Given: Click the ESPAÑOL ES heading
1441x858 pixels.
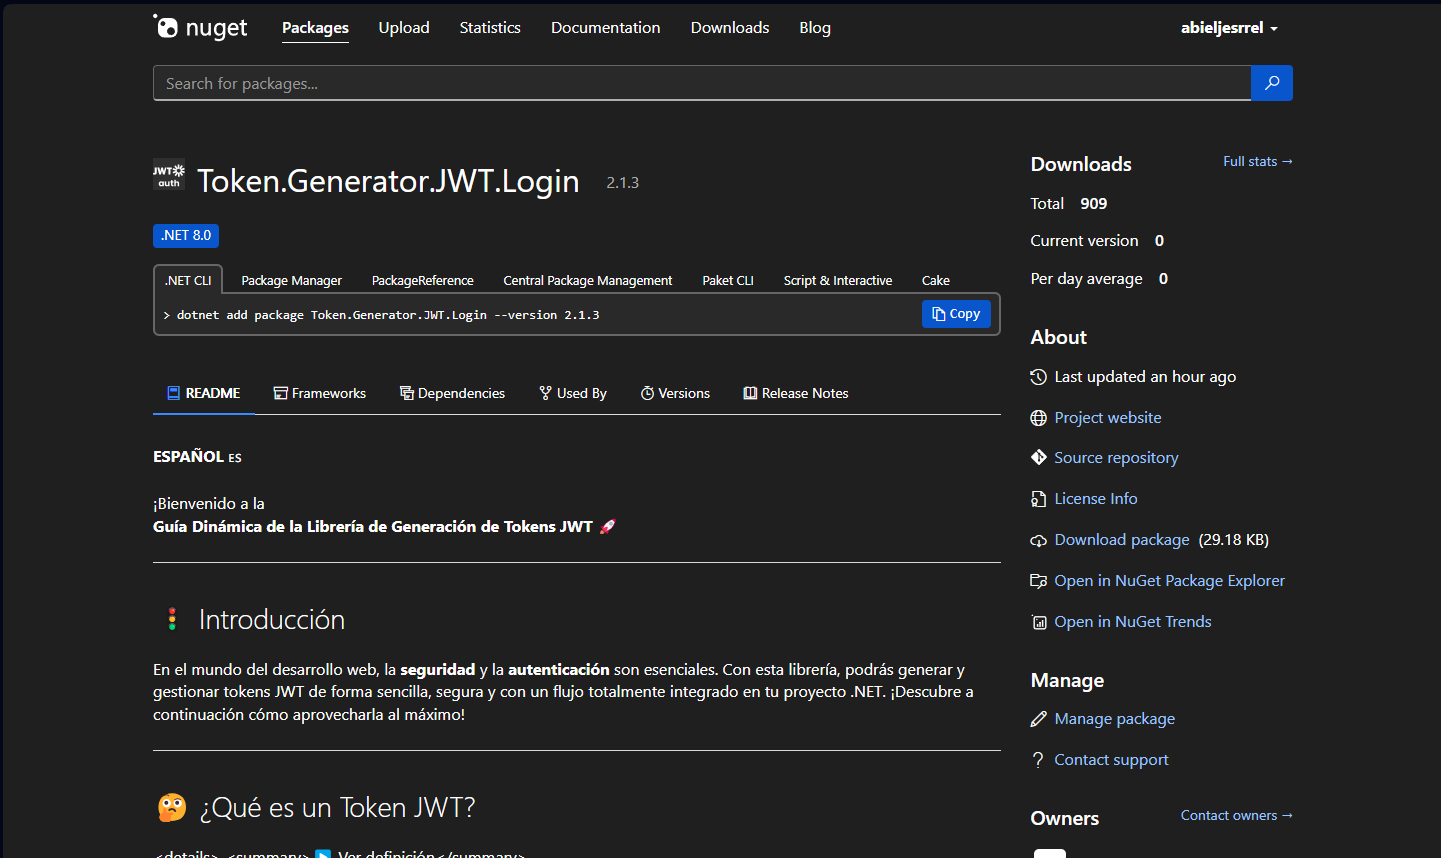Looking at the screenshot, I should (197, 457).
